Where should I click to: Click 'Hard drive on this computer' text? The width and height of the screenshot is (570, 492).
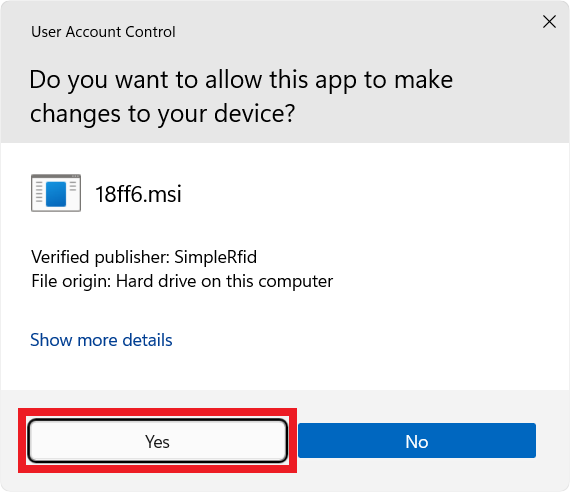[224, 281]
